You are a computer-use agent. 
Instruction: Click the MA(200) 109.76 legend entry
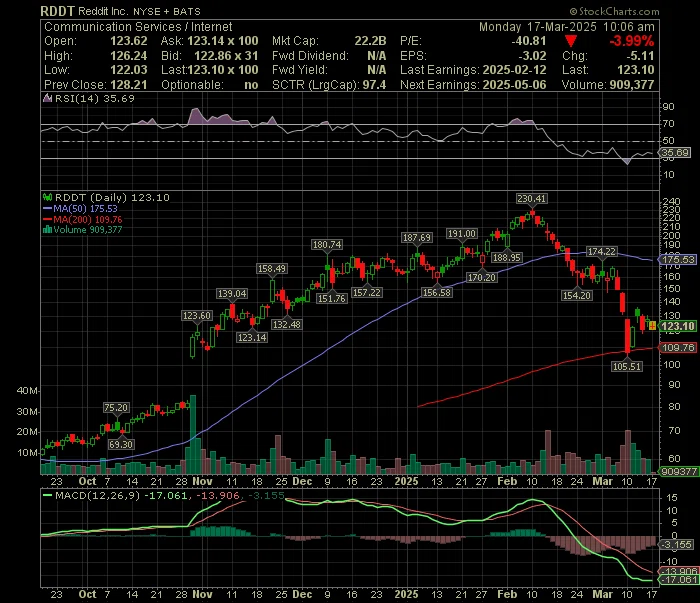pyautogui.click(x=83, y=220)
